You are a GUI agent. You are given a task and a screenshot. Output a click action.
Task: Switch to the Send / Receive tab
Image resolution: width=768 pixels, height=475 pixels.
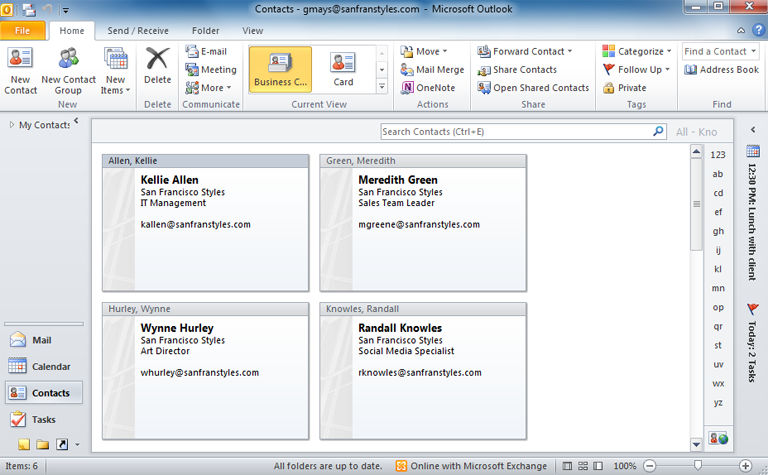138,31
